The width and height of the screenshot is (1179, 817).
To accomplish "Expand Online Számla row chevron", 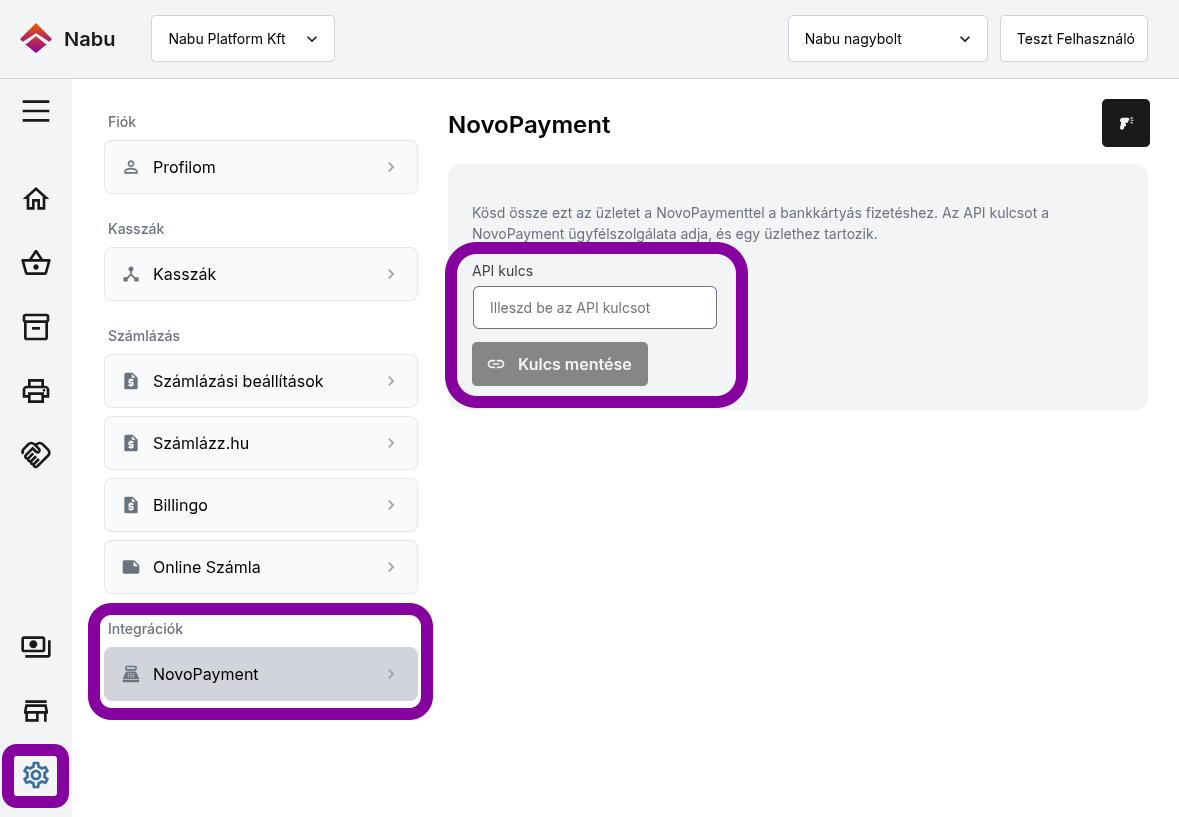I will (x=391, y=567).
